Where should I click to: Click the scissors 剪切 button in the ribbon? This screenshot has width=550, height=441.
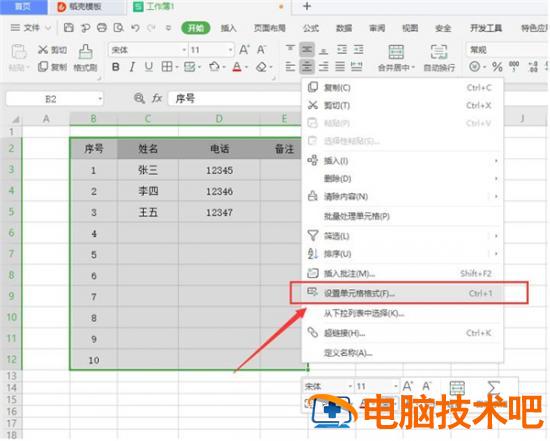click(52, 50)
